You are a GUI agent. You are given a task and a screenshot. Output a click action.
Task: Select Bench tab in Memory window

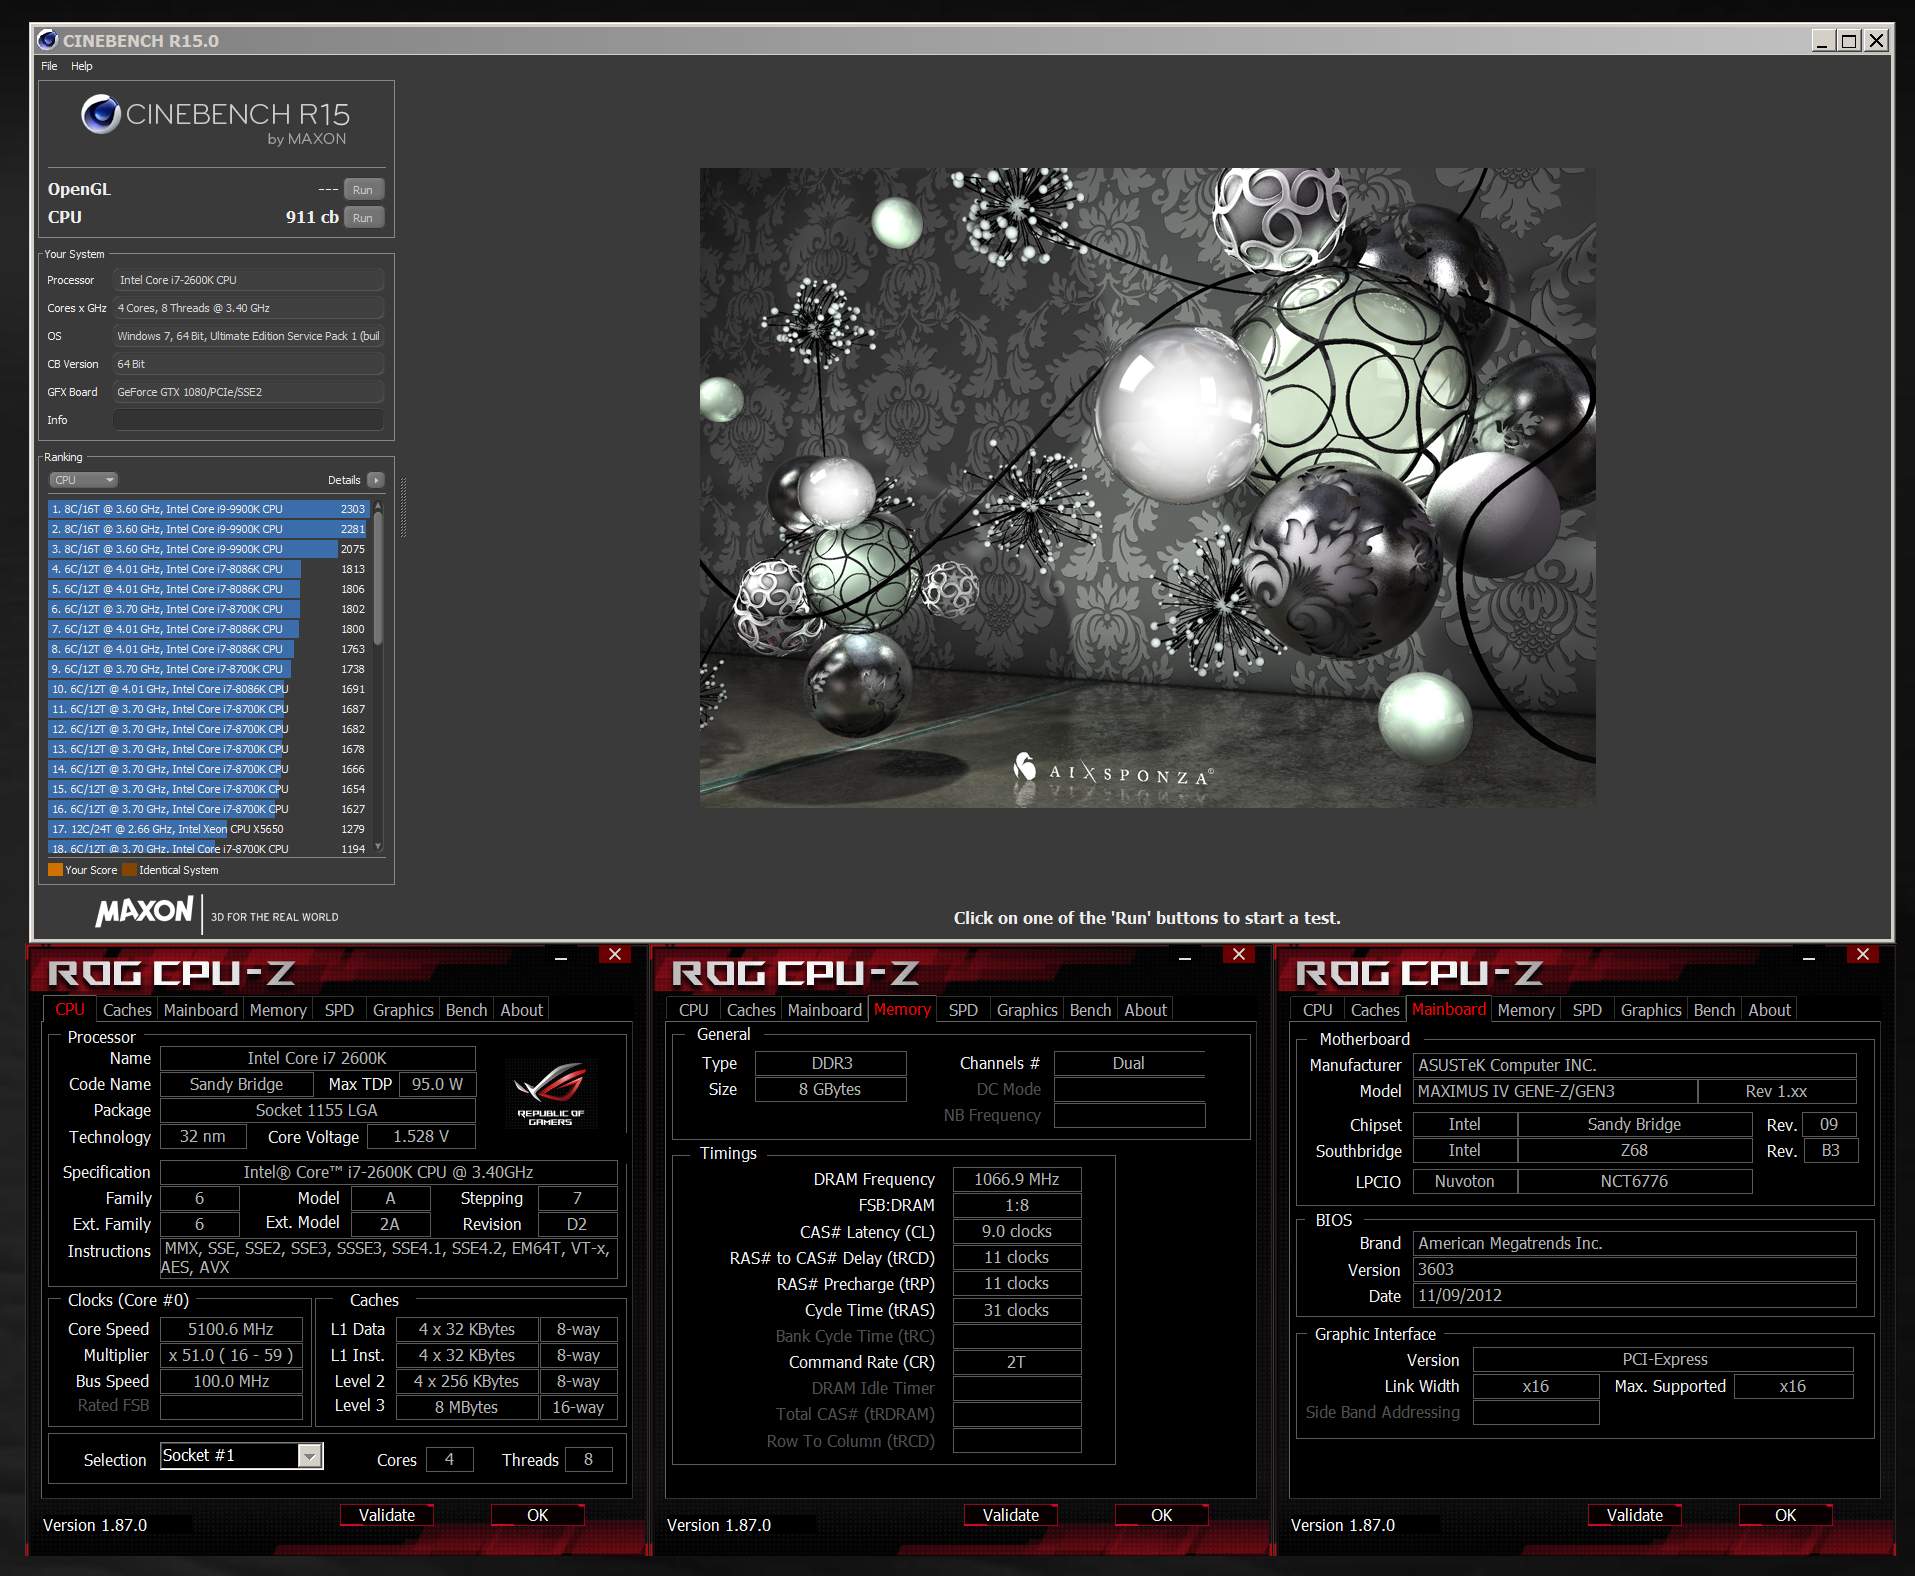point(1090,1010)
